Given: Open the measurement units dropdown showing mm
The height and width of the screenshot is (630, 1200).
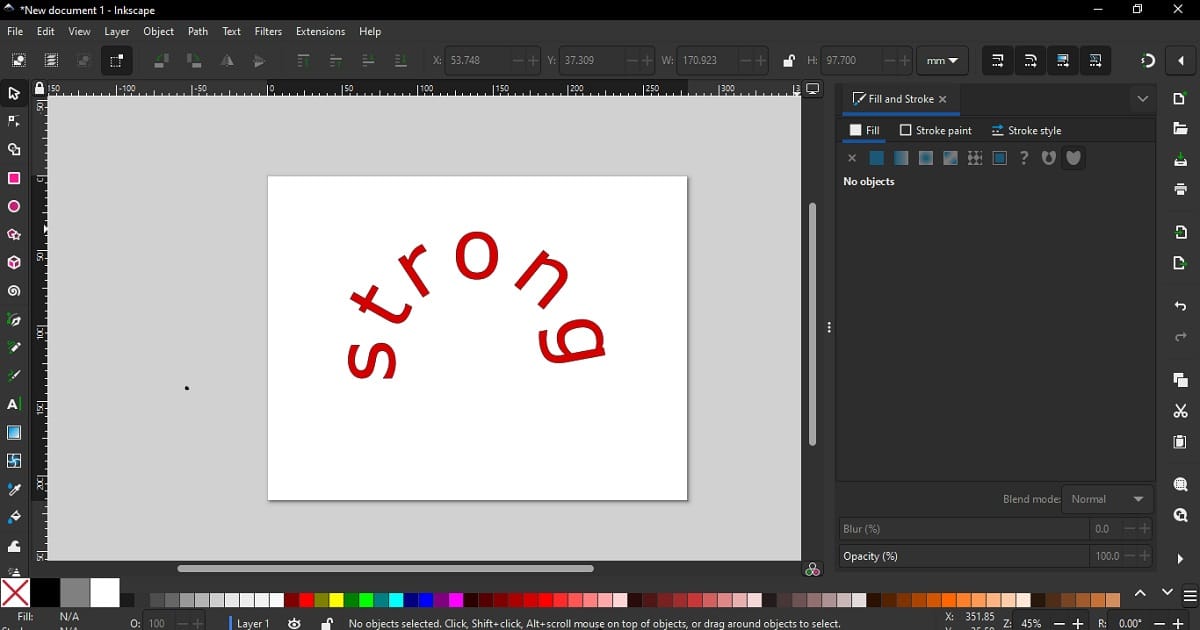Looking at the screenshot, I should 941,60.
